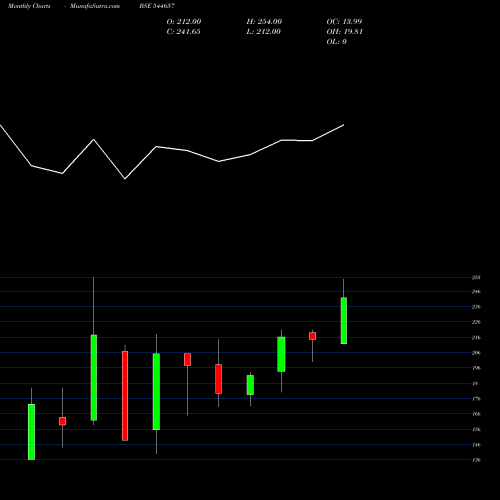Image resolution: width=500 pixels, height=500 pixels.
Task: Click the low value 'L: 212.00'
Action: click(263, 31)
